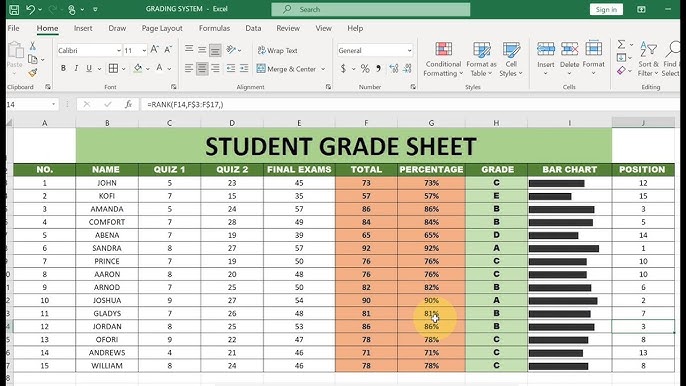The width and height of the screenshot is (686, 386).
Task: Click the Wrap Text button
Action: 277,50
